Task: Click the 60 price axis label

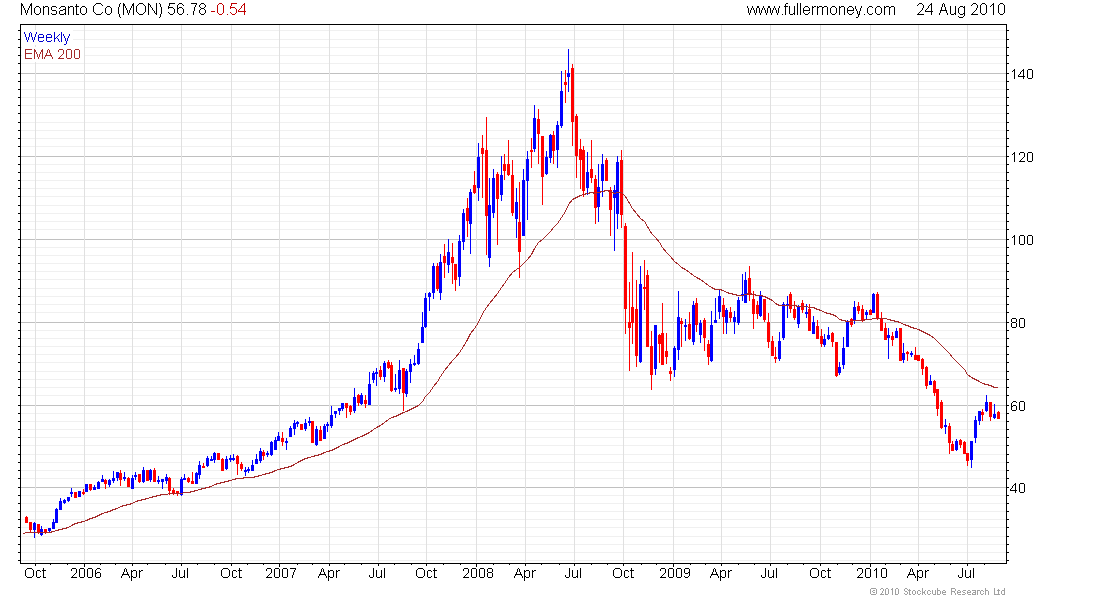Action: [x=1017, y=406]
